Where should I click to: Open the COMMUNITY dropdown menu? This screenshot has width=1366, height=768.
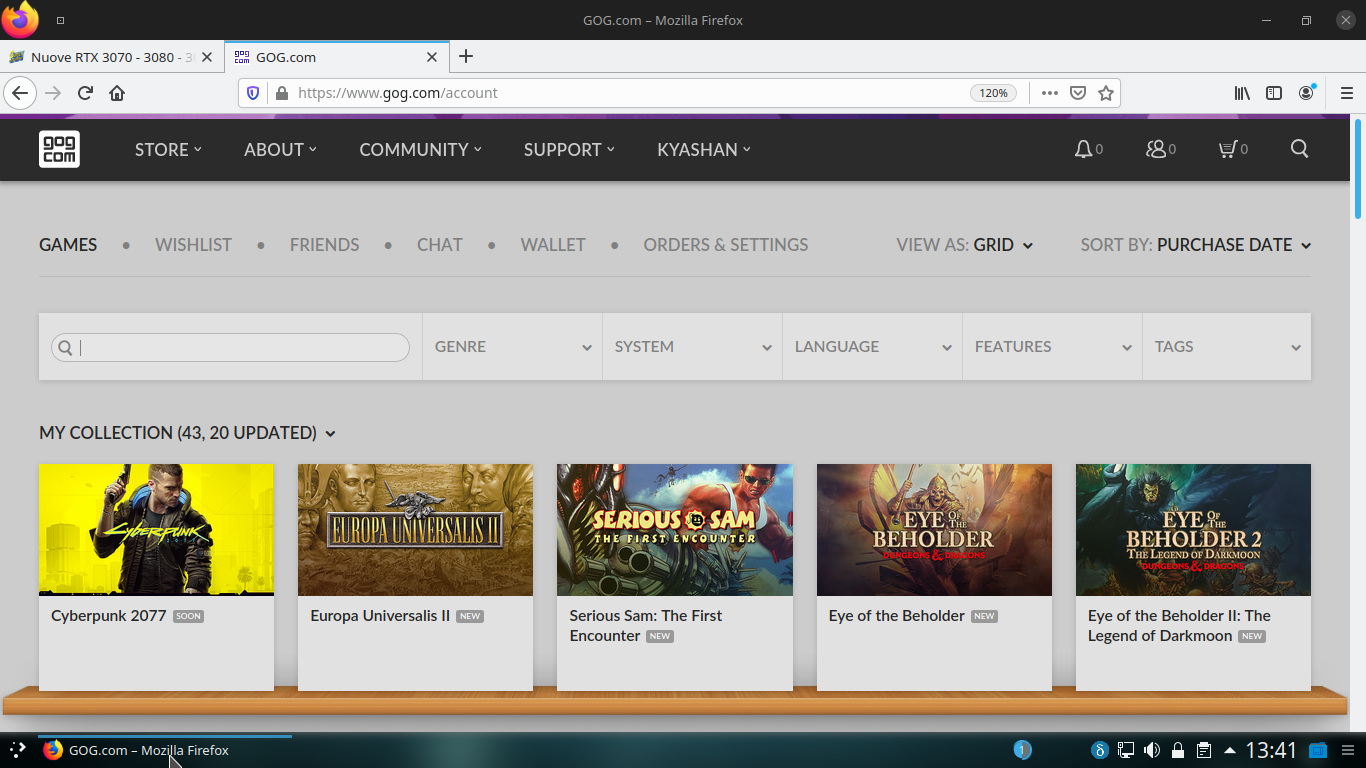[x=420, y=149]
